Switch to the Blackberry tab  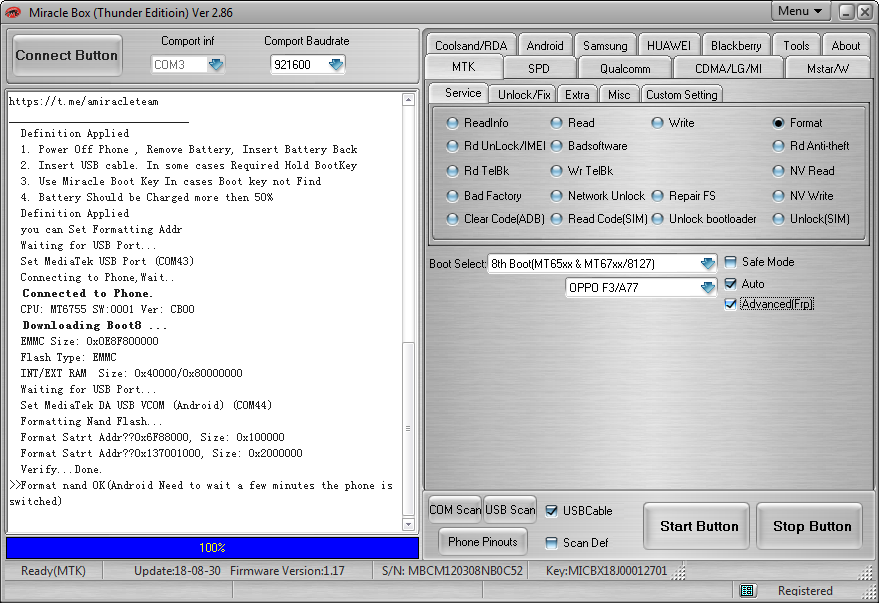(736, 45)
